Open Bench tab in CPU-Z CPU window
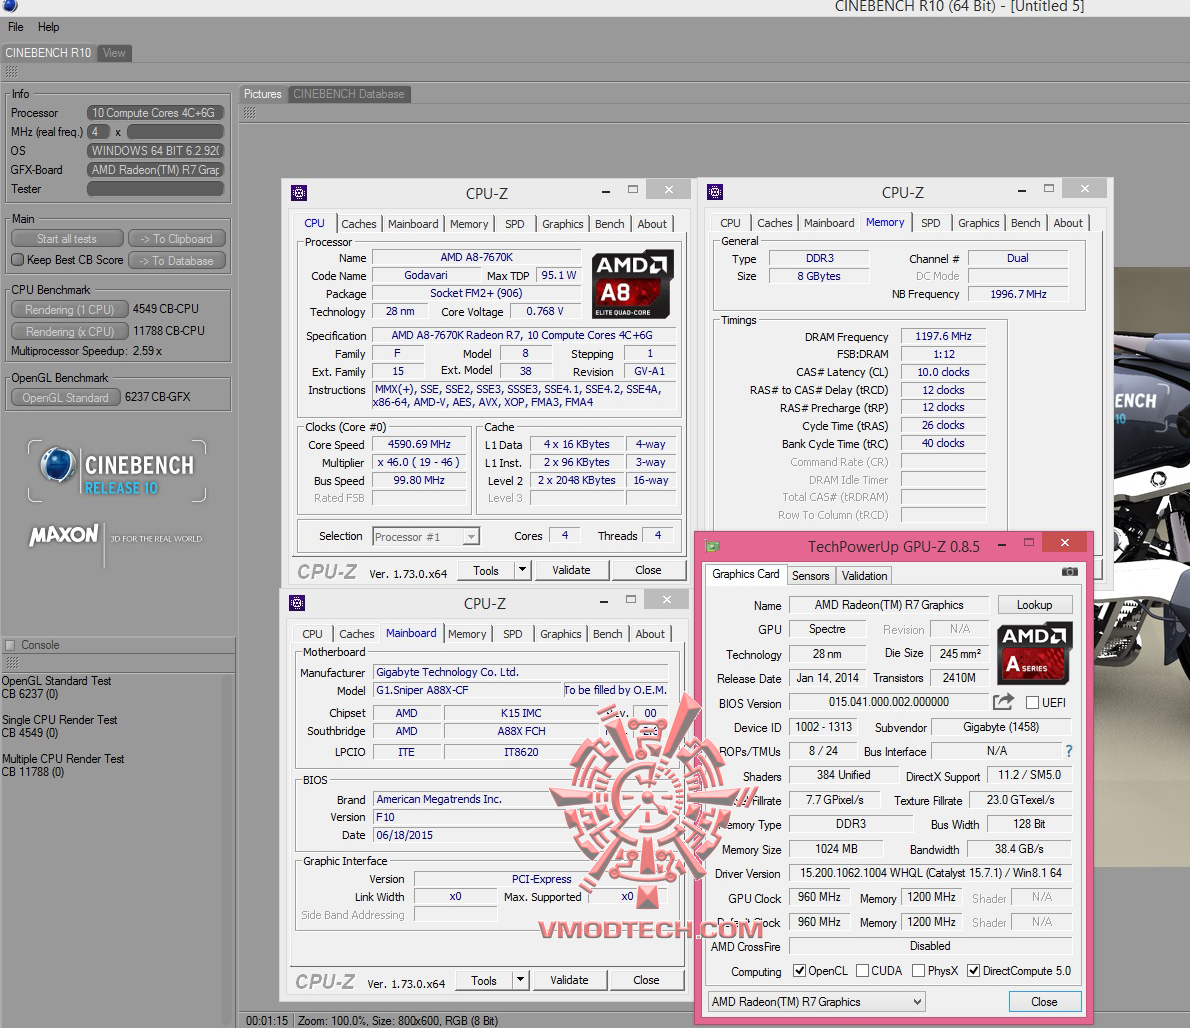The width and height of the screenshot is (1190, 1028). (x=609, y=224)
